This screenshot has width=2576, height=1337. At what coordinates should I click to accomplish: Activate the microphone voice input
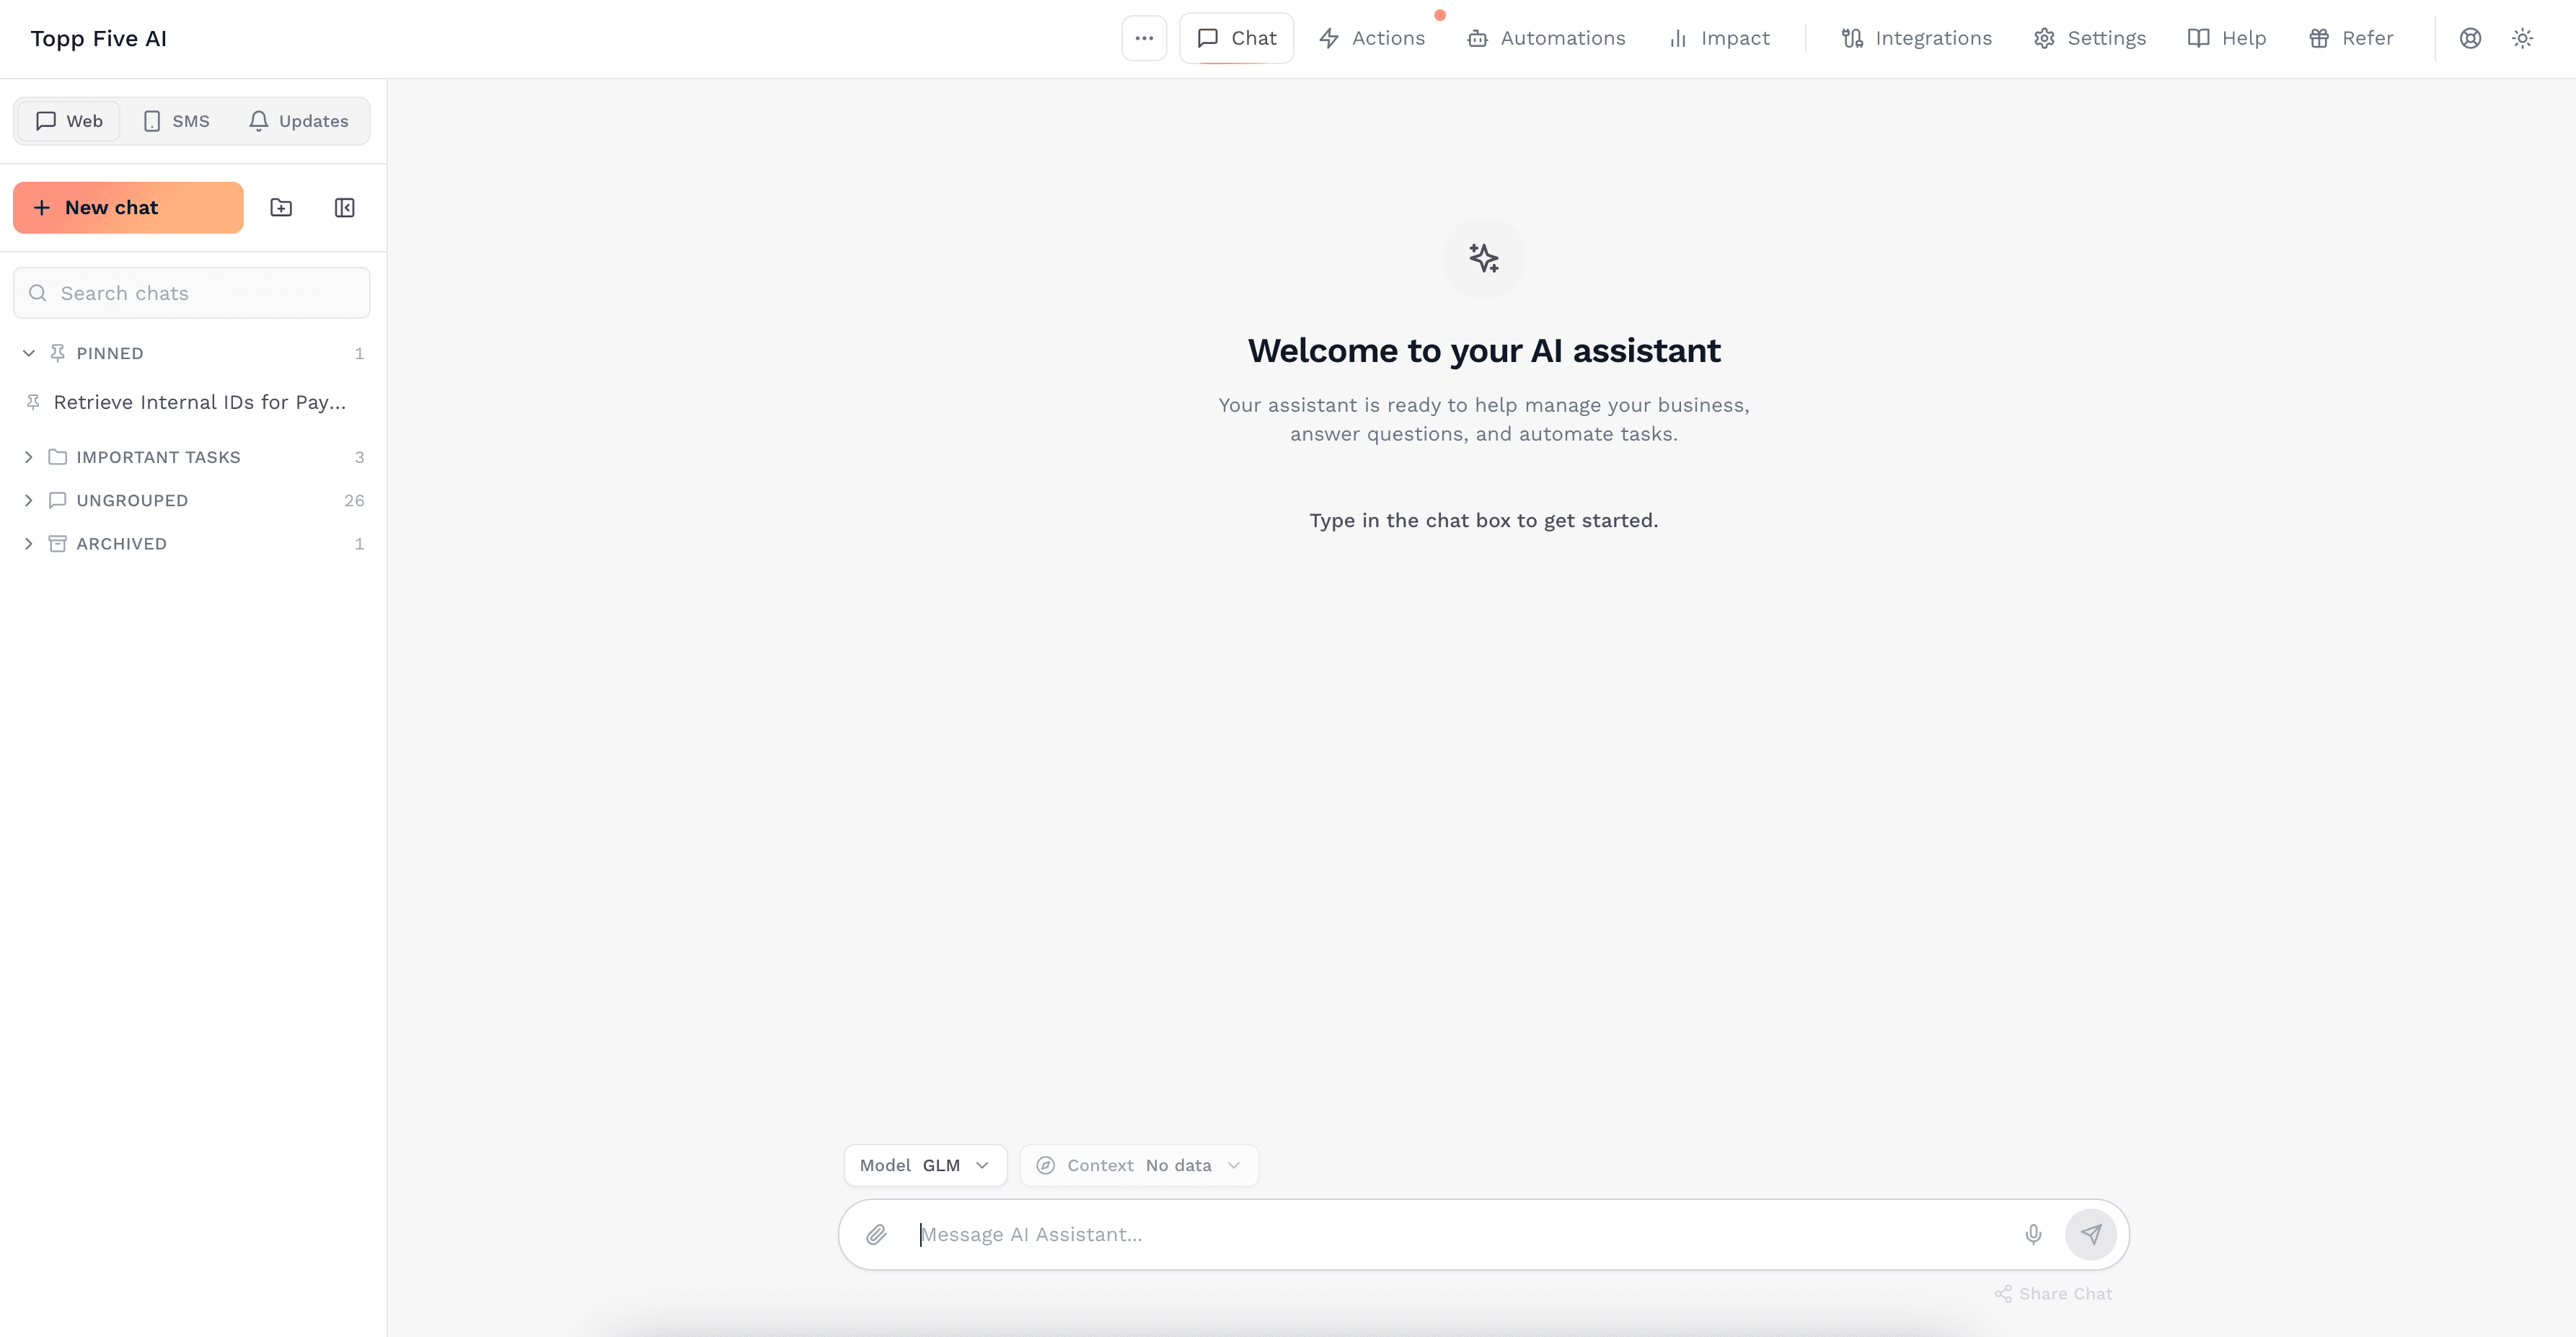coord(2033,1234)
